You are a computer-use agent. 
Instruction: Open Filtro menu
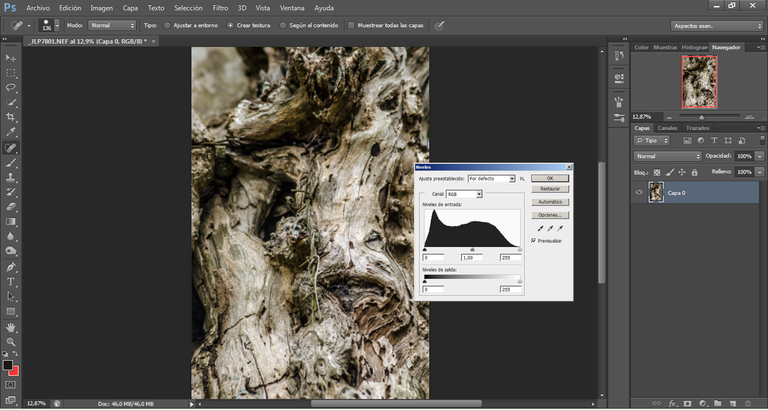coord(220,8)
